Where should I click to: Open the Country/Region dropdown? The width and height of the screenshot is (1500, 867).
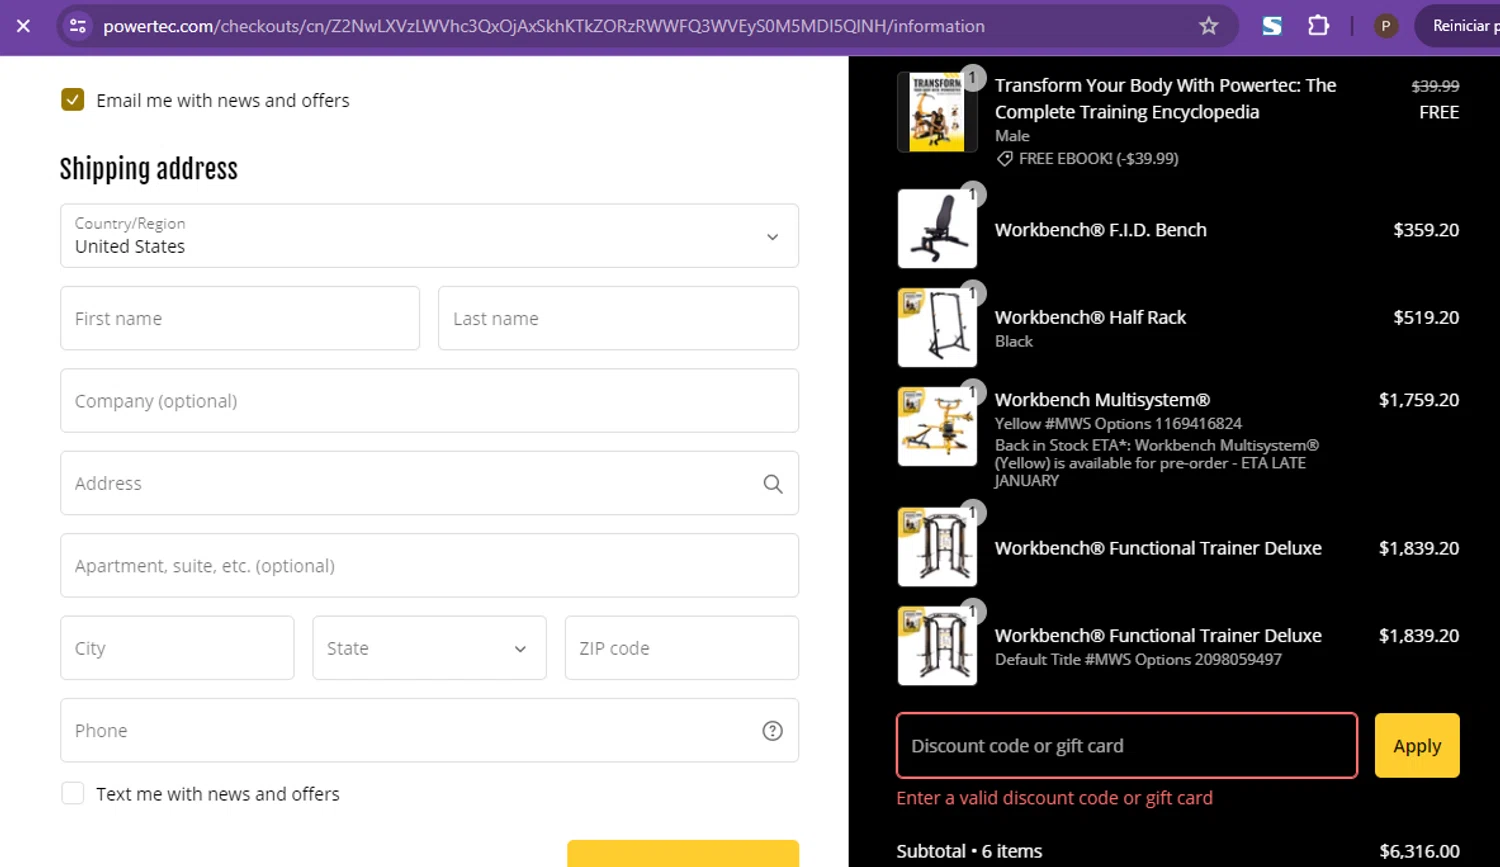click(x=429, y=236)
